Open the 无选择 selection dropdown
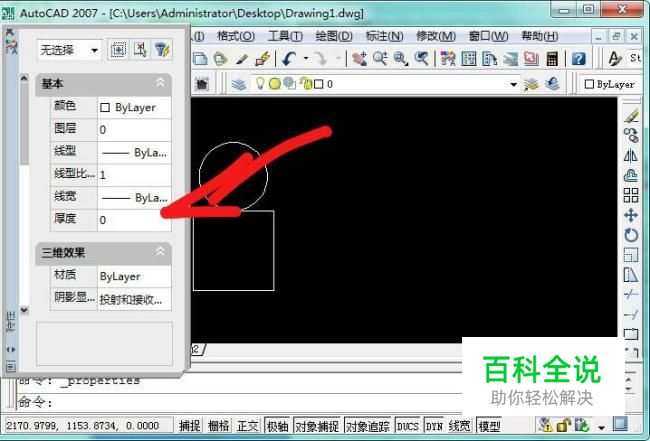The height and width of the screenshot is (441, 650). [x=70, y=50]
